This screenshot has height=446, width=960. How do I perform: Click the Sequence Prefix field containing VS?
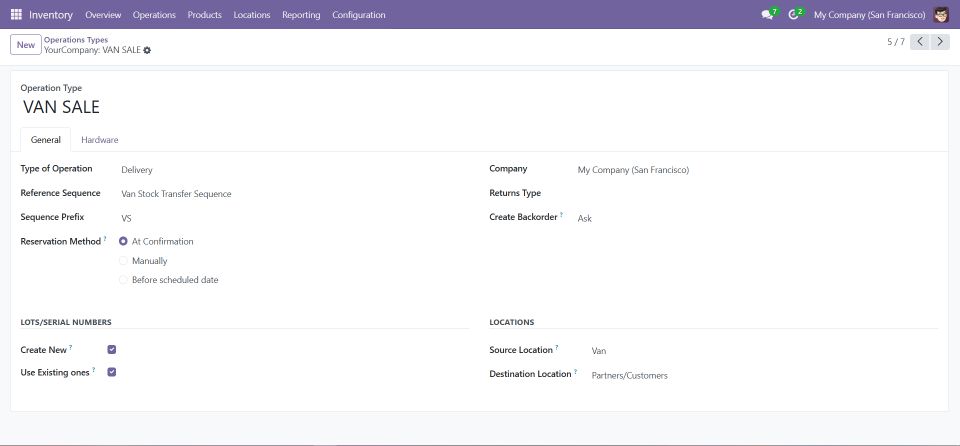290,218
